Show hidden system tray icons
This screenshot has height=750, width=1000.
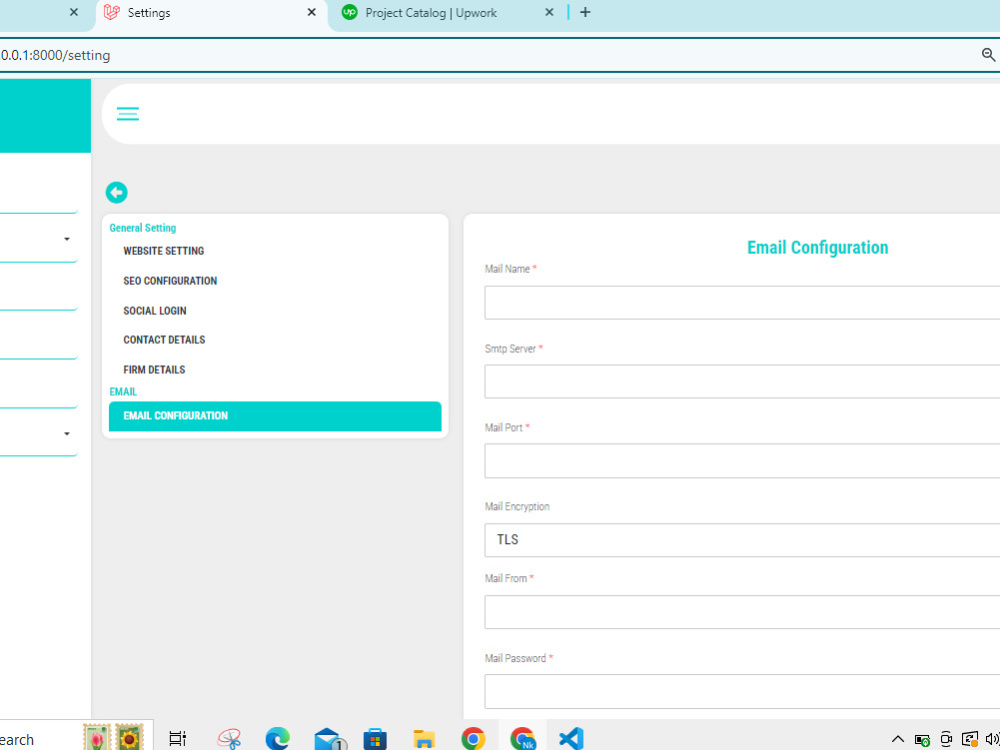897,739
